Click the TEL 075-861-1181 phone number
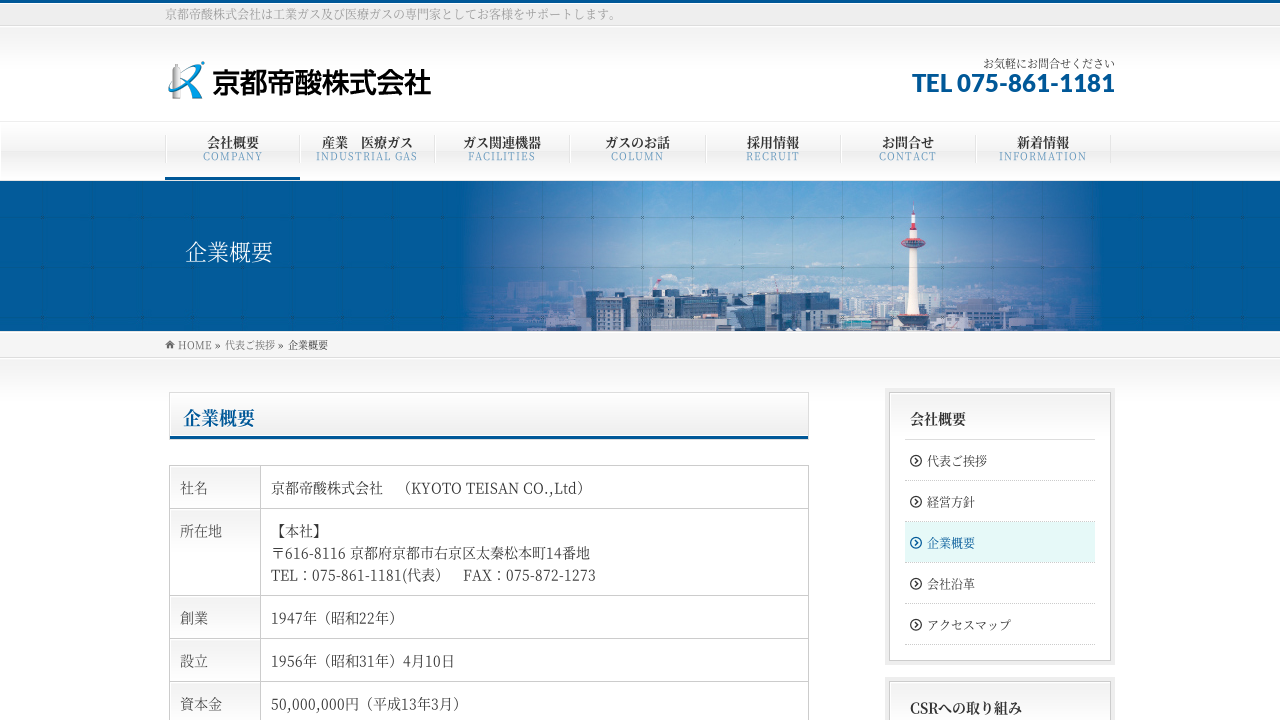 point(1012,83)
